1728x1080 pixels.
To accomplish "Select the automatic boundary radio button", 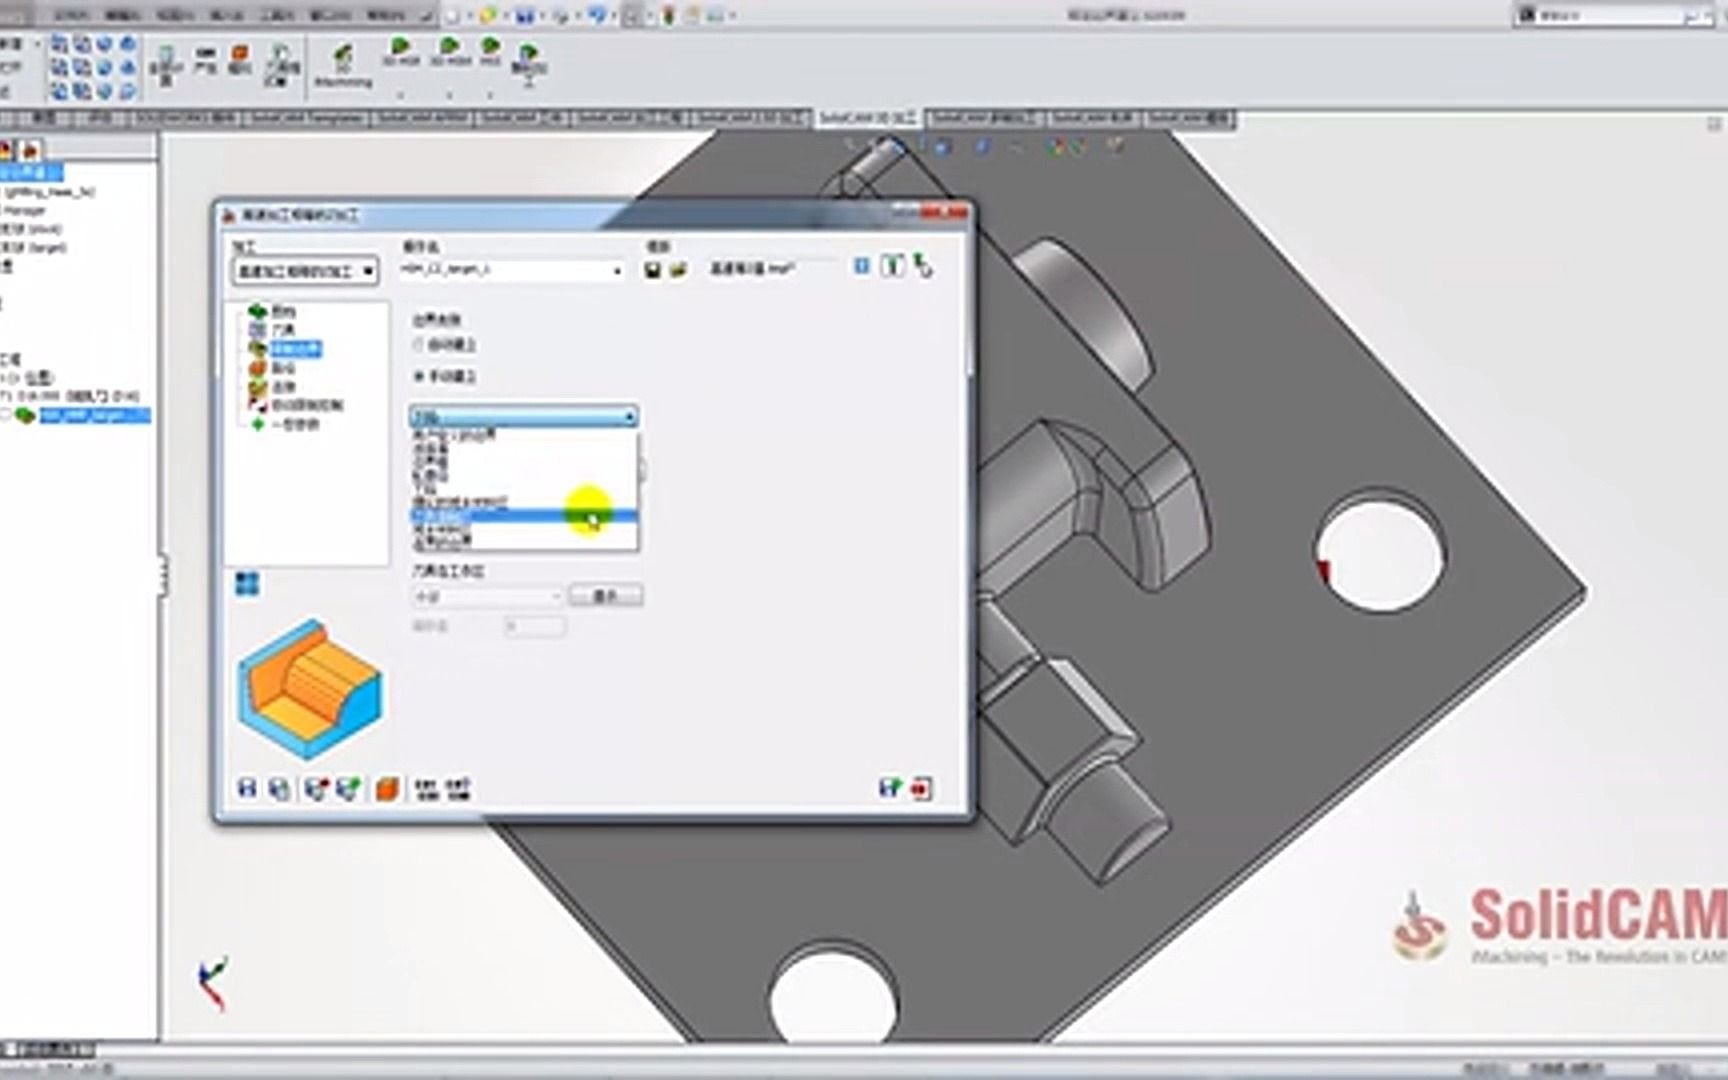I will point(416,344).
